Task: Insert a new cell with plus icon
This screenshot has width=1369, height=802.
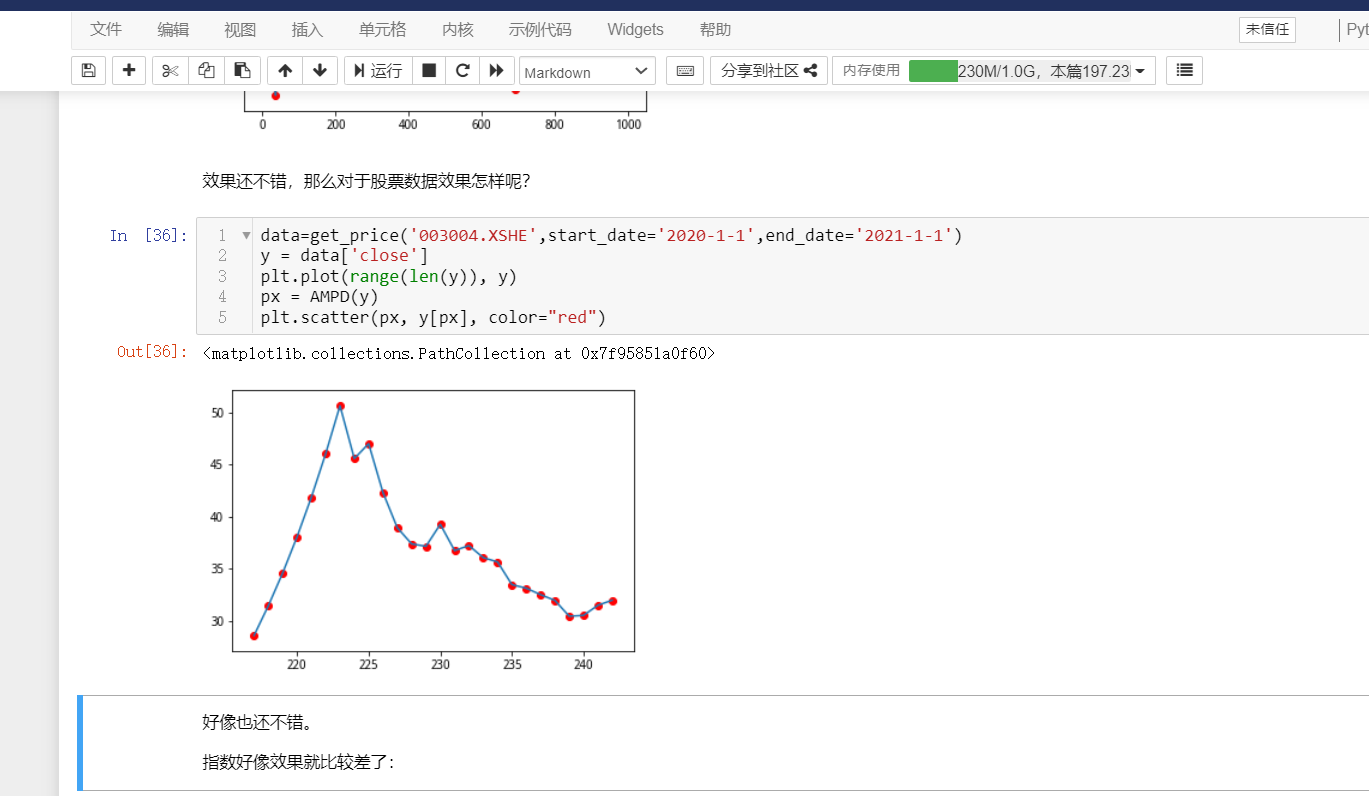Action: pos(128,70)
